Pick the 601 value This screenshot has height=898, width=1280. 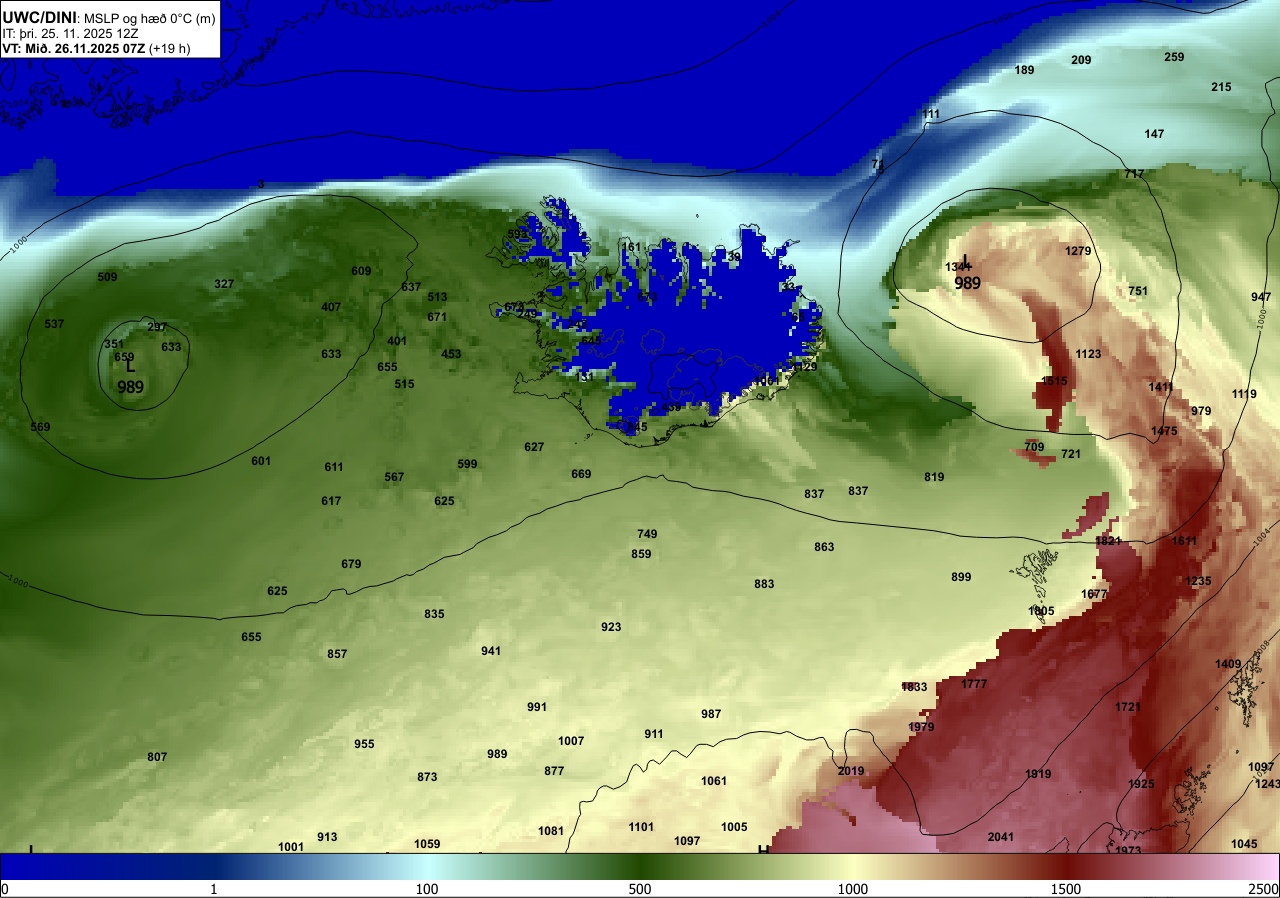(x=261, y=461)
